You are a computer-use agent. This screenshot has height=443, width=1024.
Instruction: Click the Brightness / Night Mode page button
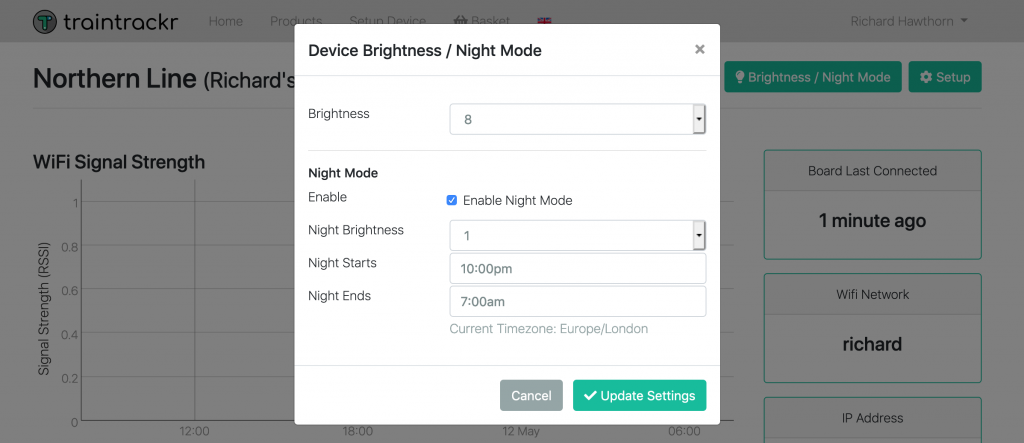pyautogui.click(x=812, y=77)
